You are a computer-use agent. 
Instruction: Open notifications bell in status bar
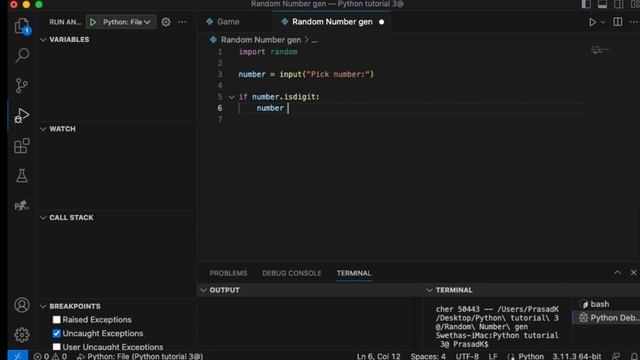(x=634, y=356)
